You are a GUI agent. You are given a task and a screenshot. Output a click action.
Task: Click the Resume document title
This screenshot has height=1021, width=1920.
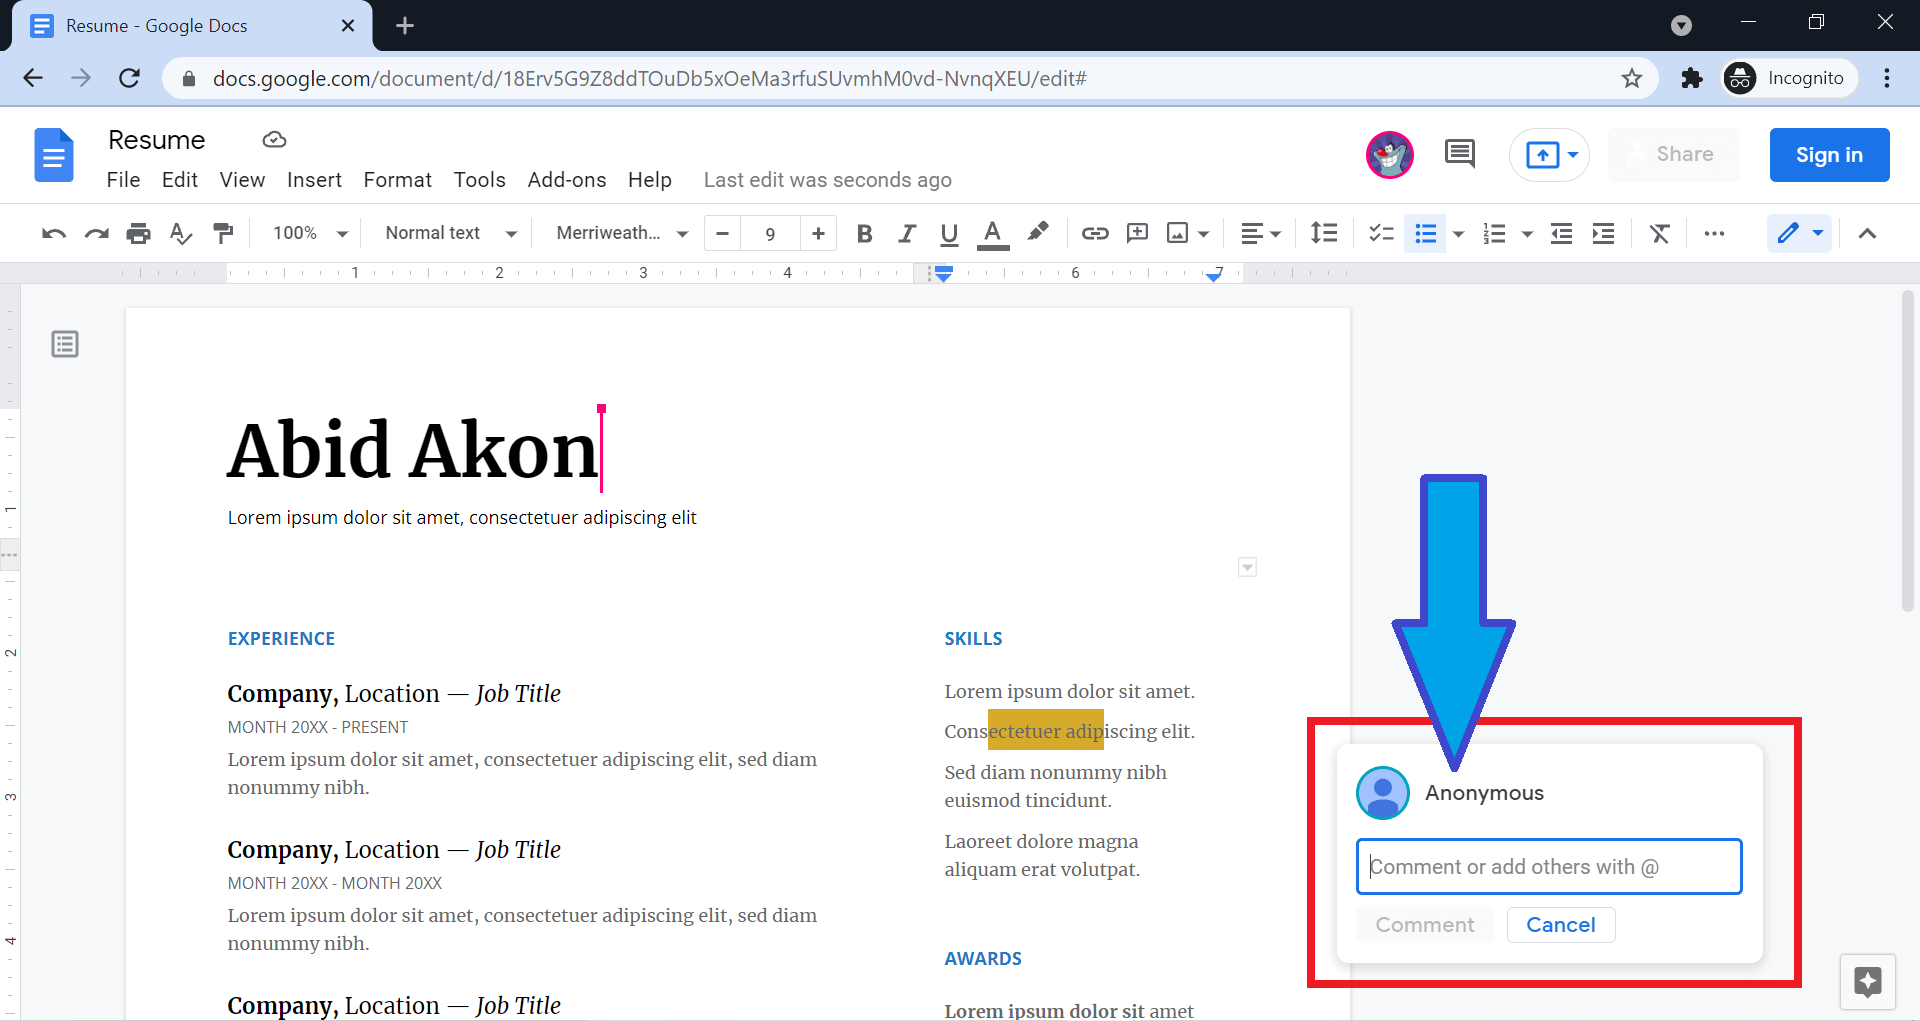tap(157, 140)
